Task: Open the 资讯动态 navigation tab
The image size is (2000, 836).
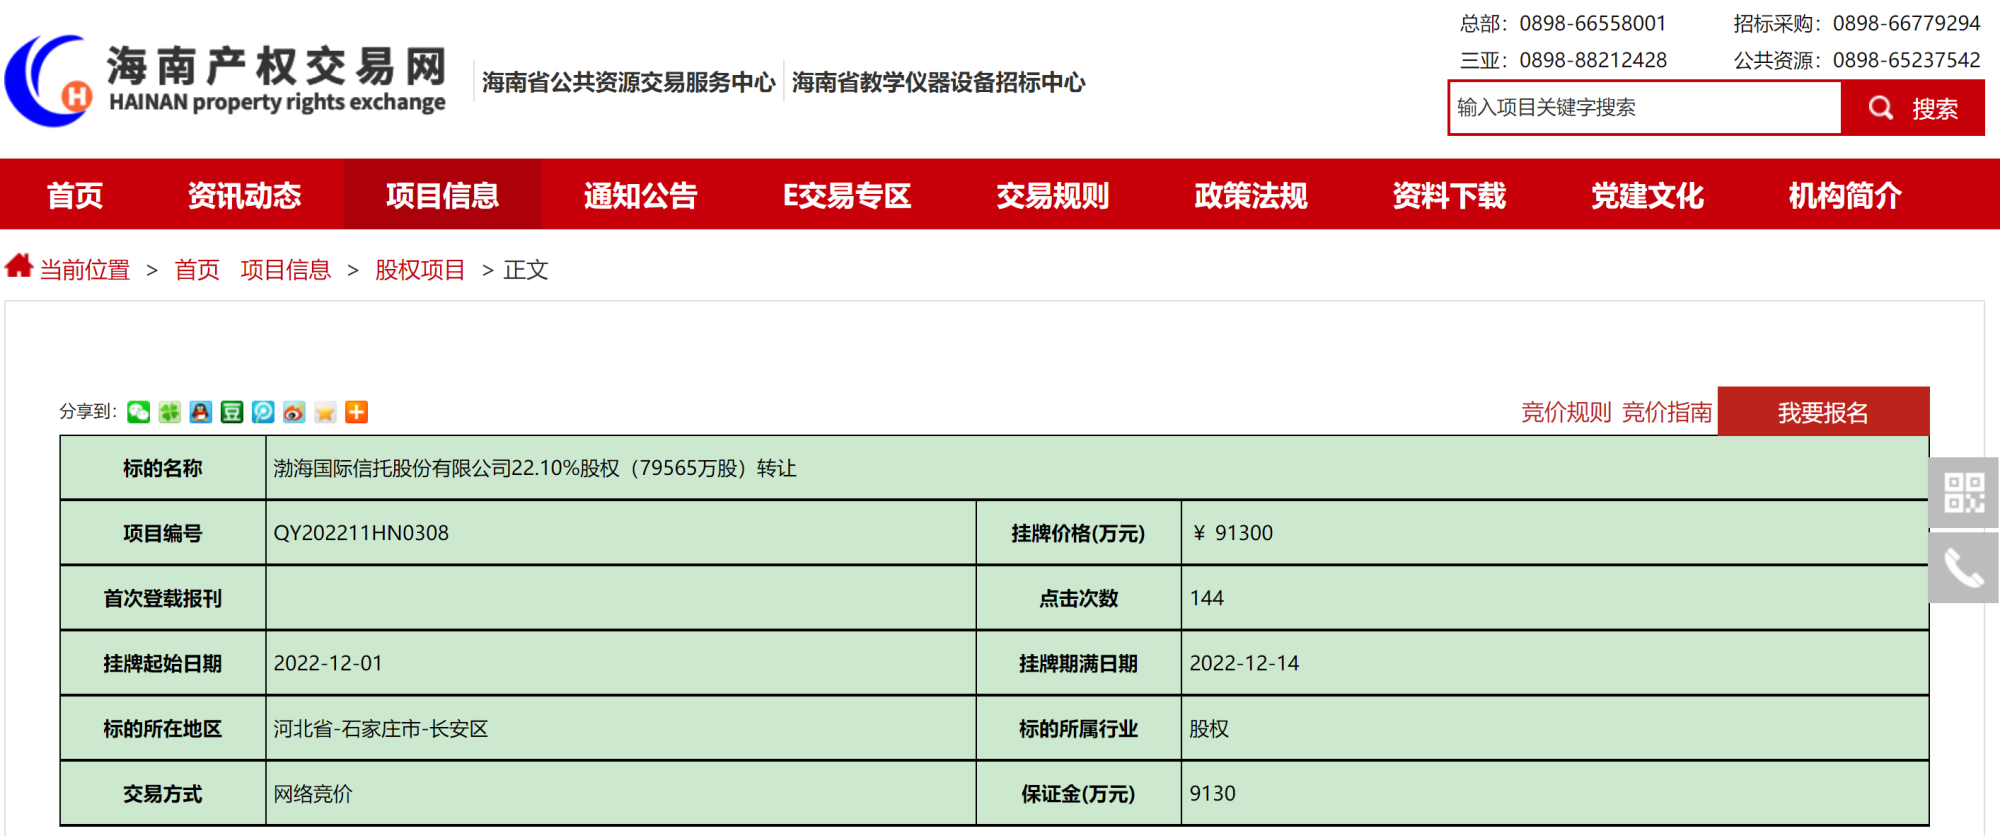Action: tap(244, 195)
